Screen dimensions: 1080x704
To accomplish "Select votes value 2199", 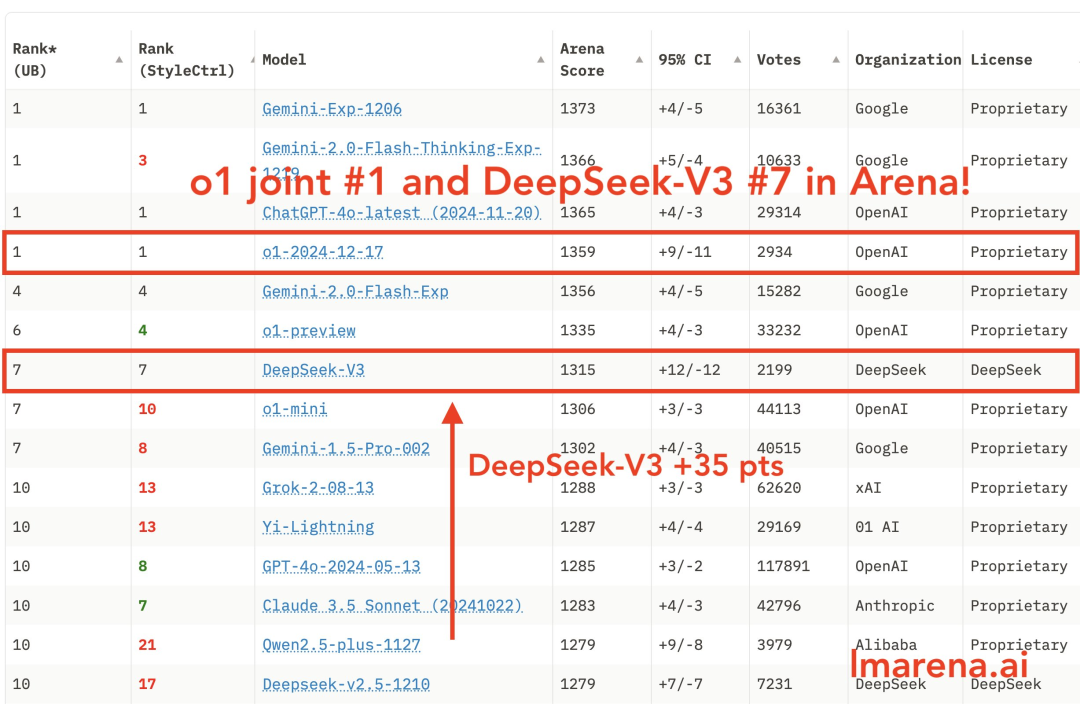I will pos(774,370).
